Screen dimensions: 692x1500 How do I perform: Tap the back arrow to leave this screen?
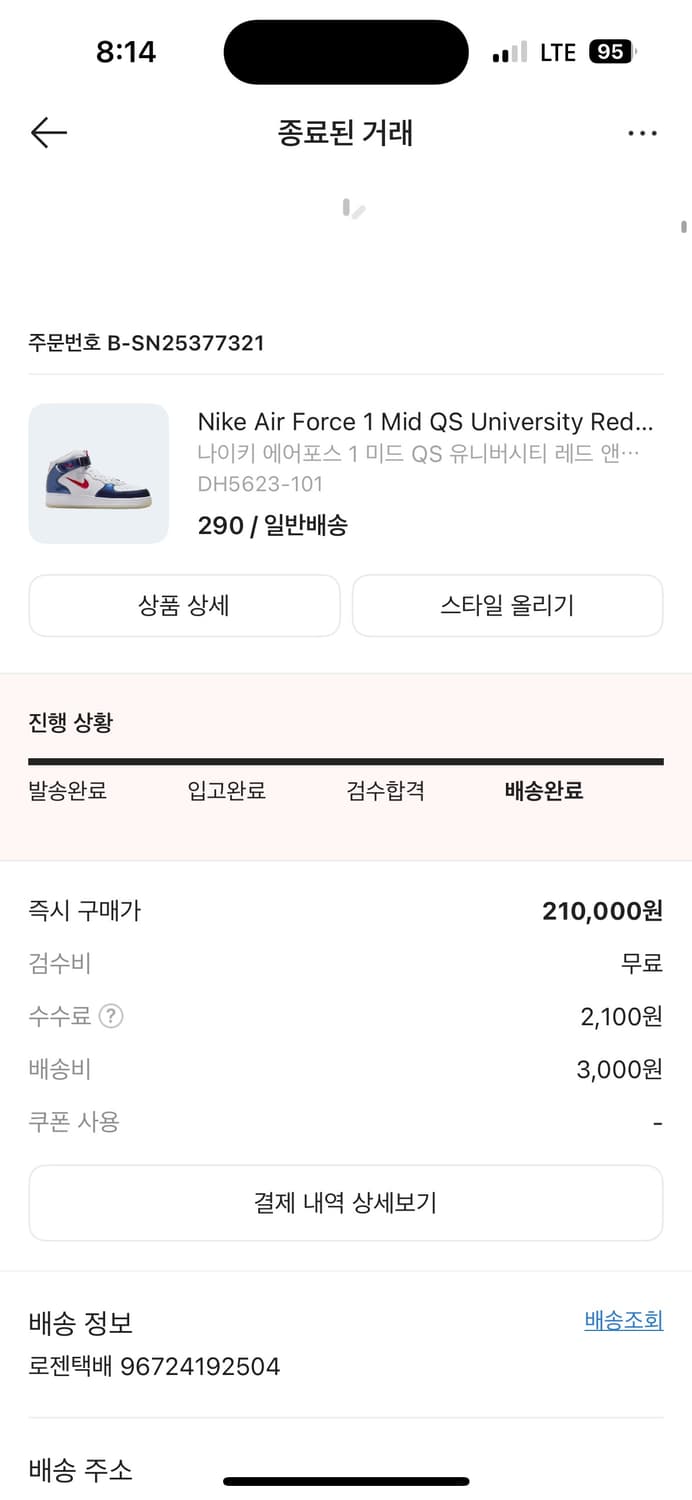[x=48, y=132]
